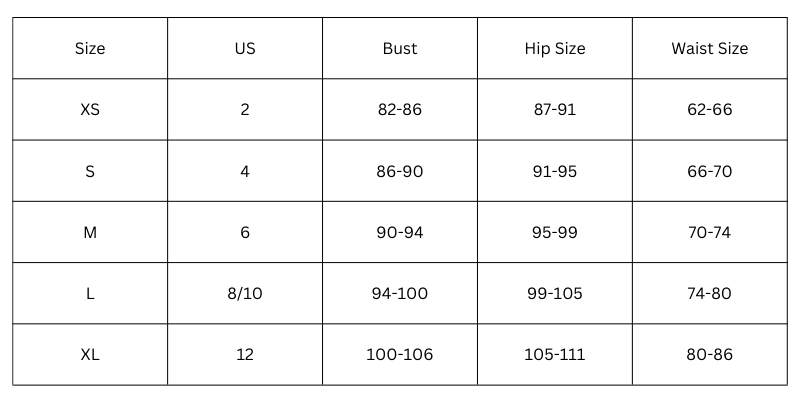Click the L size row label
The height and width of the screenshot is (400, 800).
click(x=90, y=293)
